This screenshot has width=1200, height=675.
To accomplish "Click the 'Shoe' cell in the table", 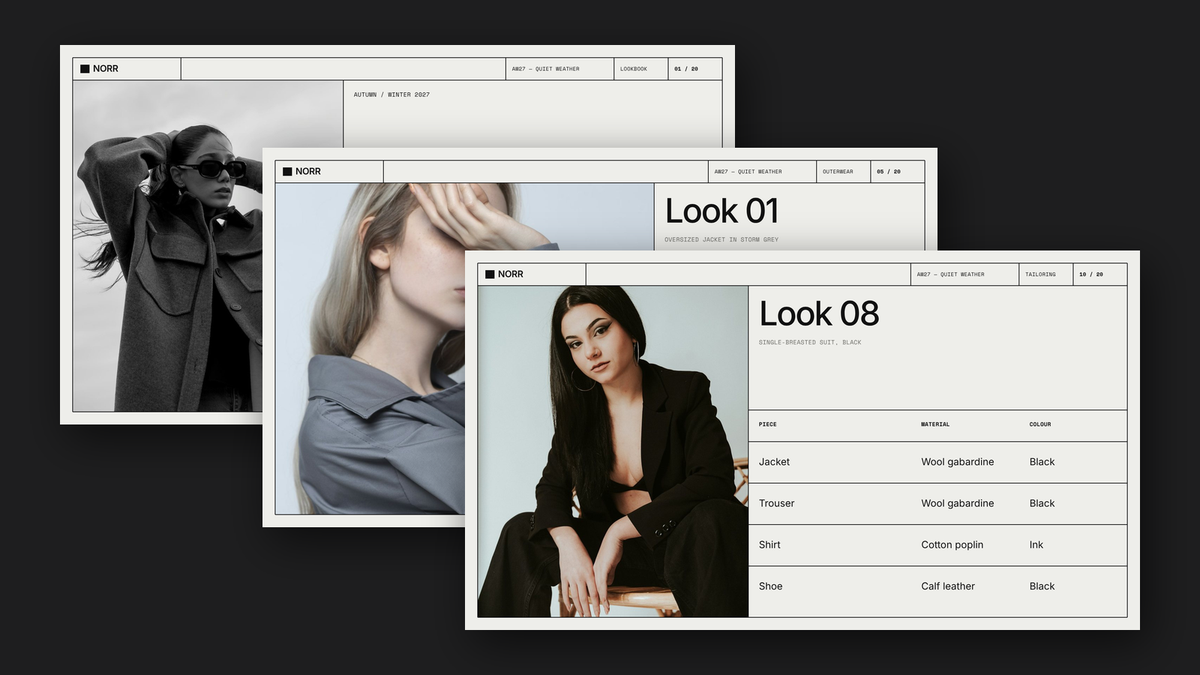I will [x=771, y=587].
